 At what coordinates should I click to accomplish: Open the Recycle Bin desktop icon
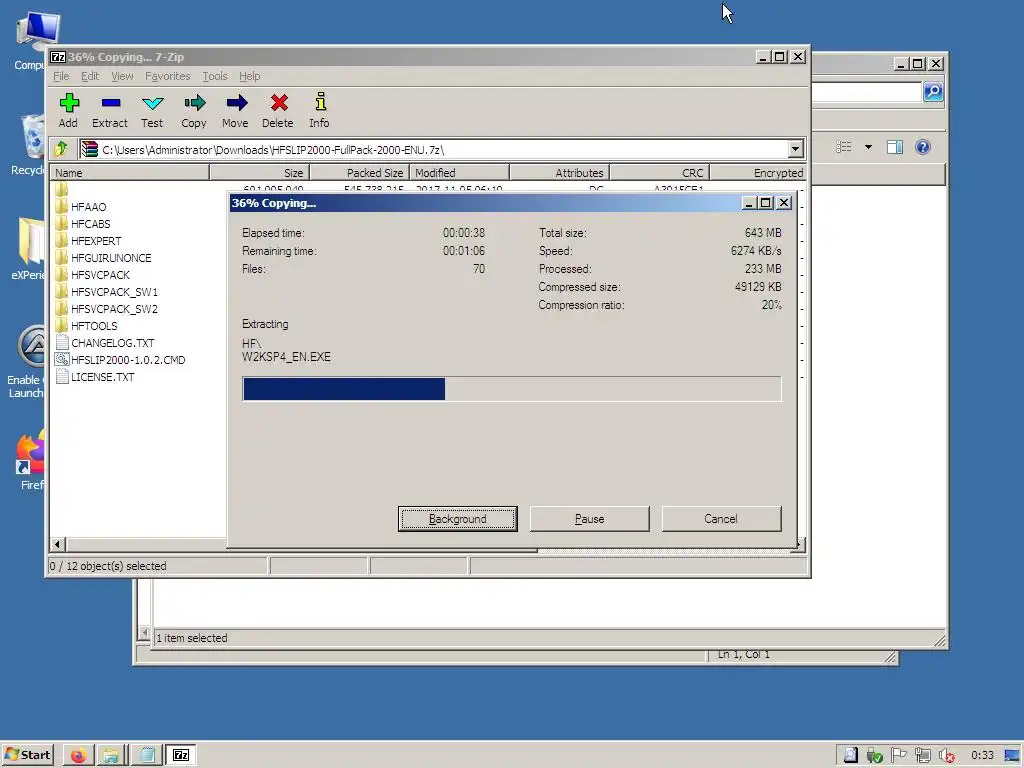[27, 144]
